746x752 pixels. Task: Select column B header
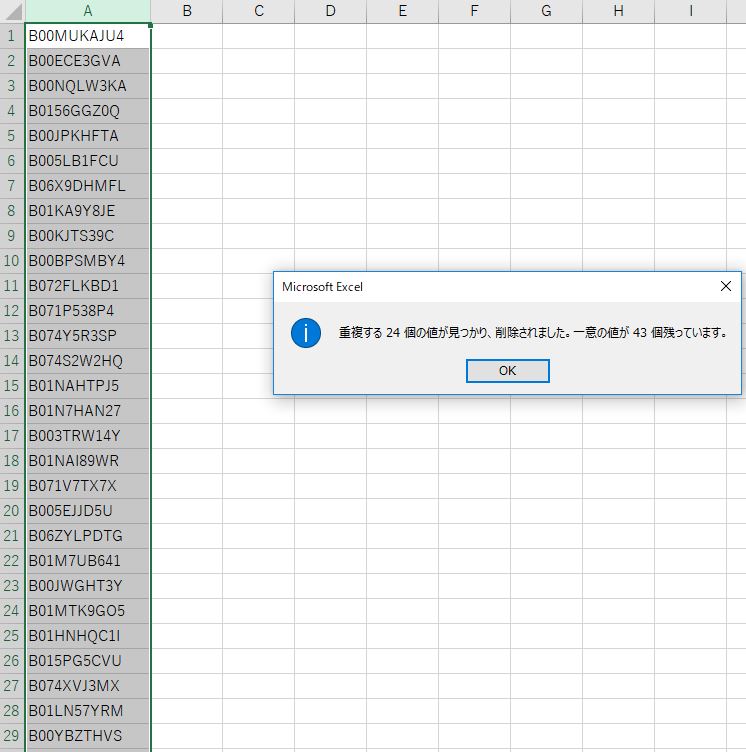187,11
